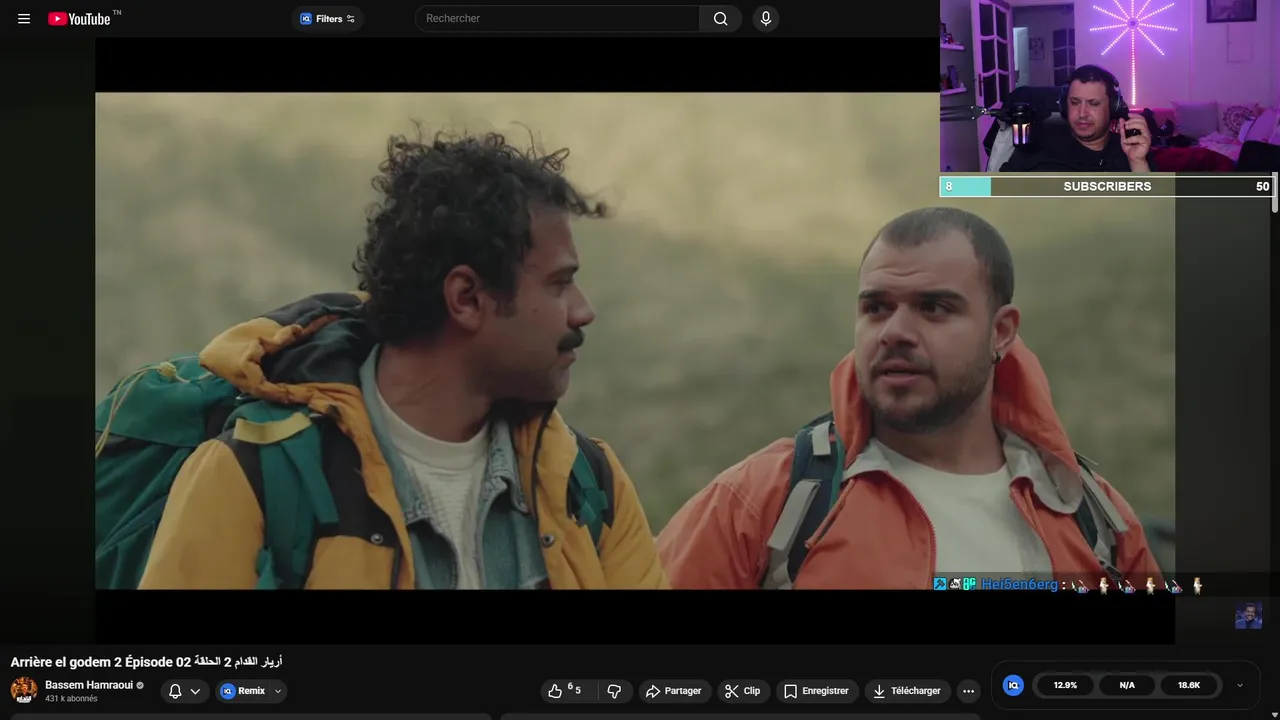1280x720 pixels.
Task: Click the N/A vidIQ stat pill
Action: (x=1127, y=685)
